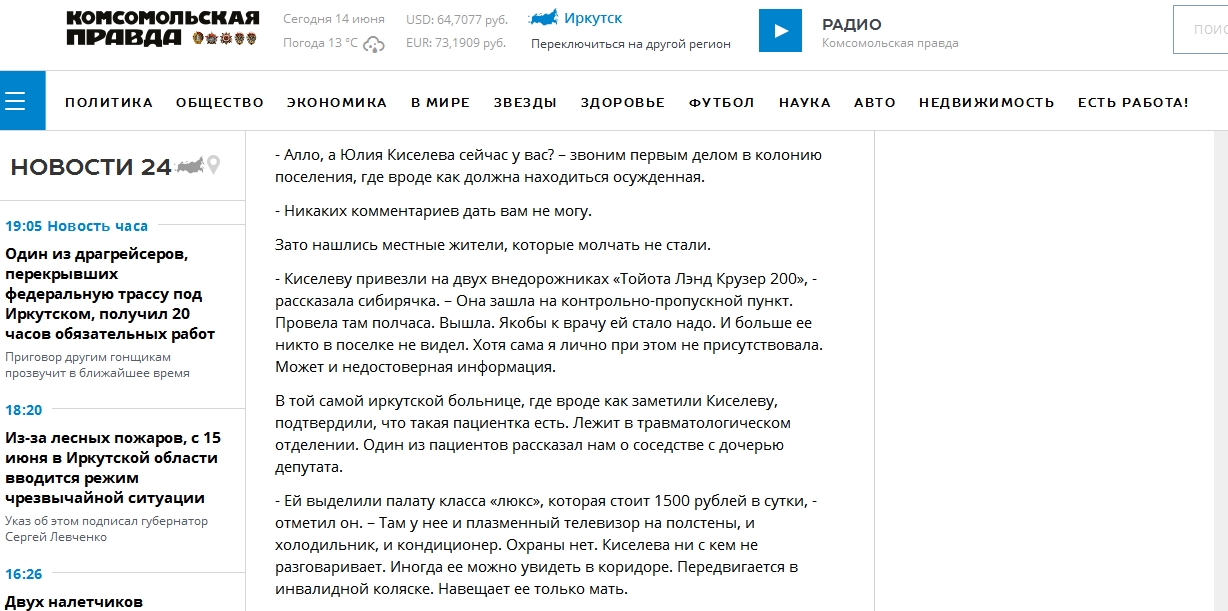Open the ОБЩЕСТВО section

click(220, 102)
